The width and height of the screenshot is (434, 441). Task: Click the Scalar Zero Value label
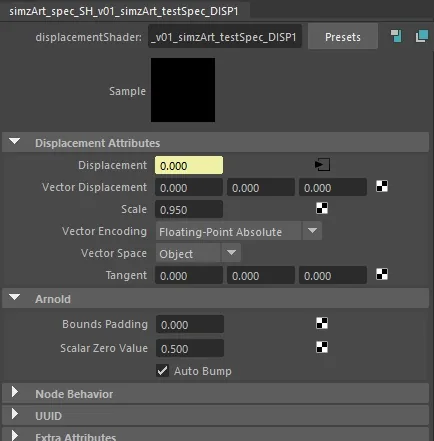pos(104,348)
